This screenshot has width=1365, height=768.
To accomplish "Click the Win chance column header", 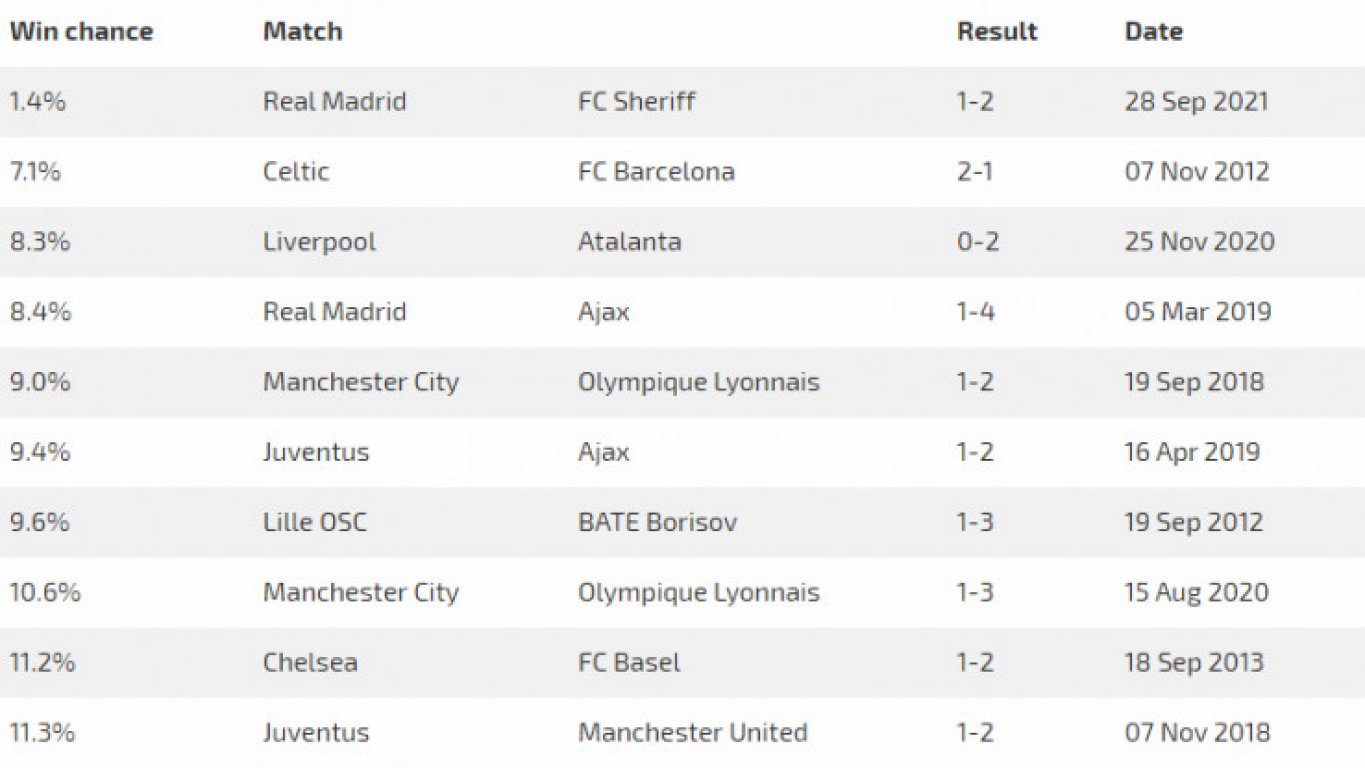I will (x=81, y=32).
